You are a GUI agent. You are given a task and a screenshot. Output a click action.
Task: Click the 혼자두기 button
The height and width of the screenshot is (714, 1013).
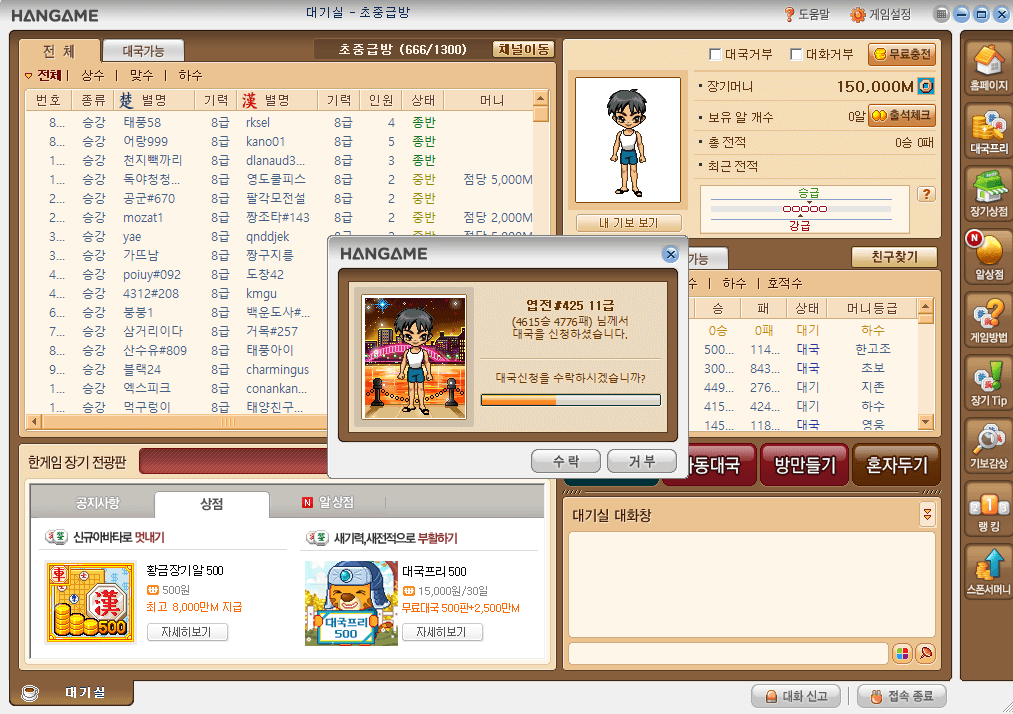pos(897,464)
